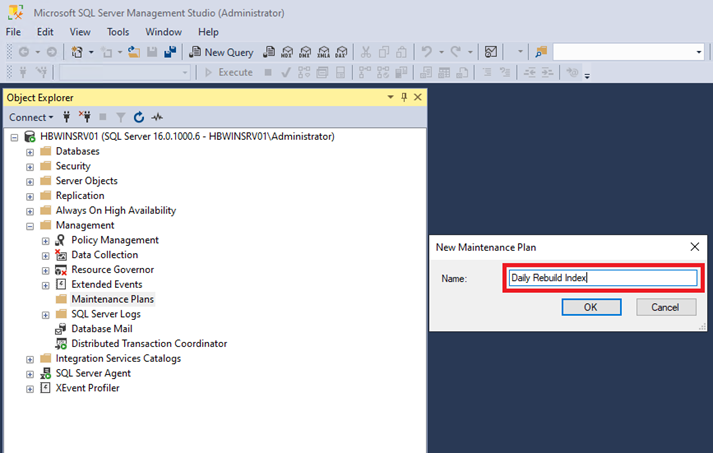The width and height of the screenshot is (713, 453).
Task: Open a new DAX query
Action: 341,52
